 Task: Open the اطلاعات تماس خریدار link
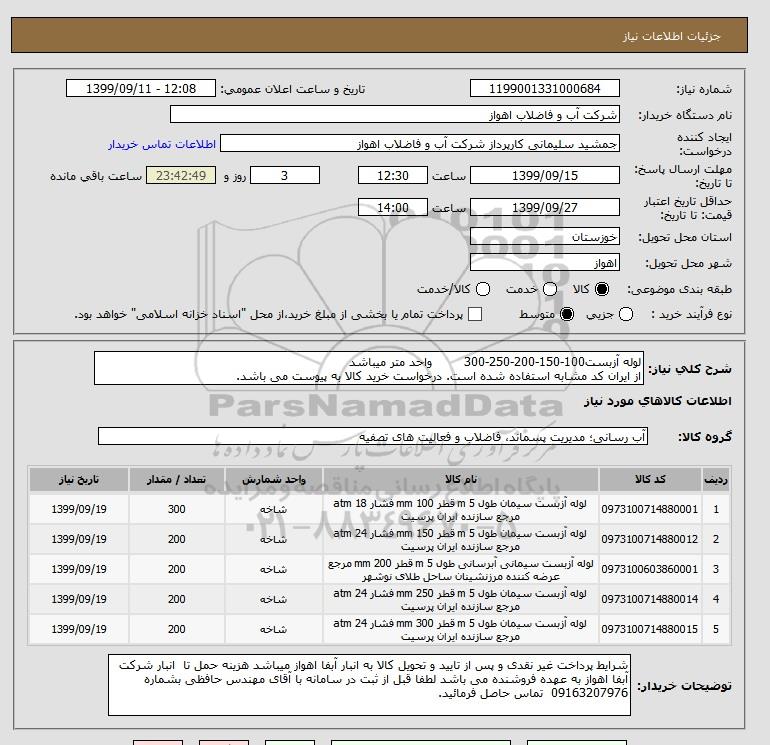162,144
